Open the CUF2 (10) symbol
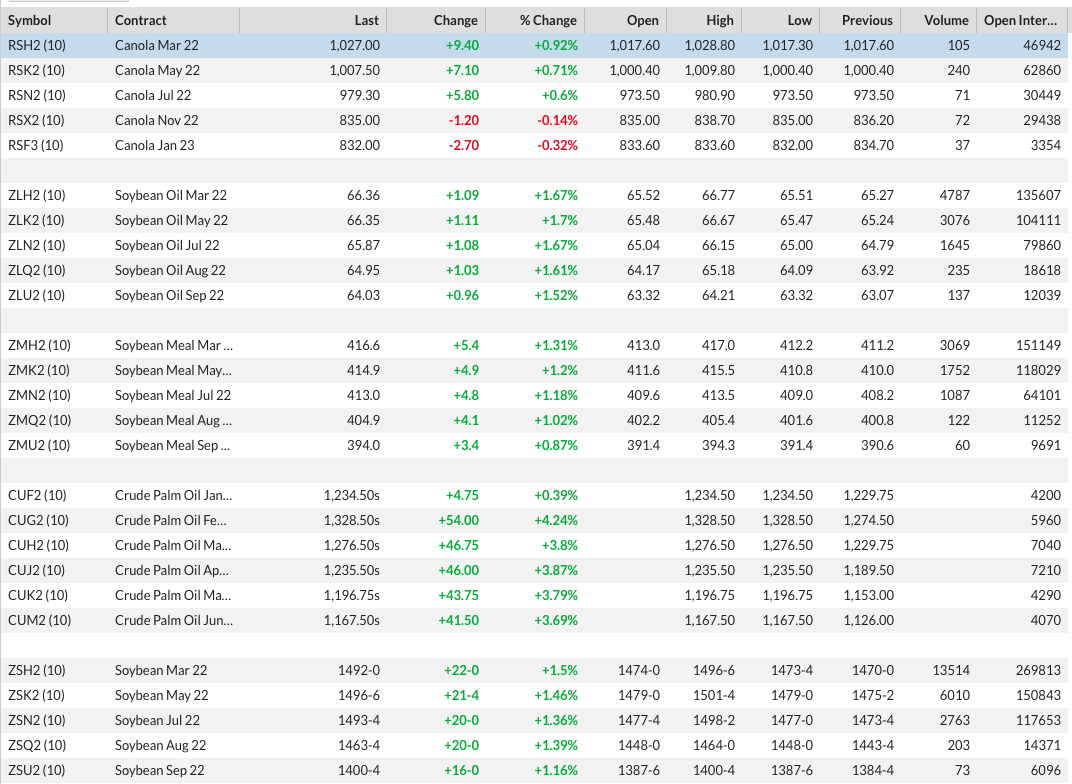1072x784 pixels. tap(37, 495)
